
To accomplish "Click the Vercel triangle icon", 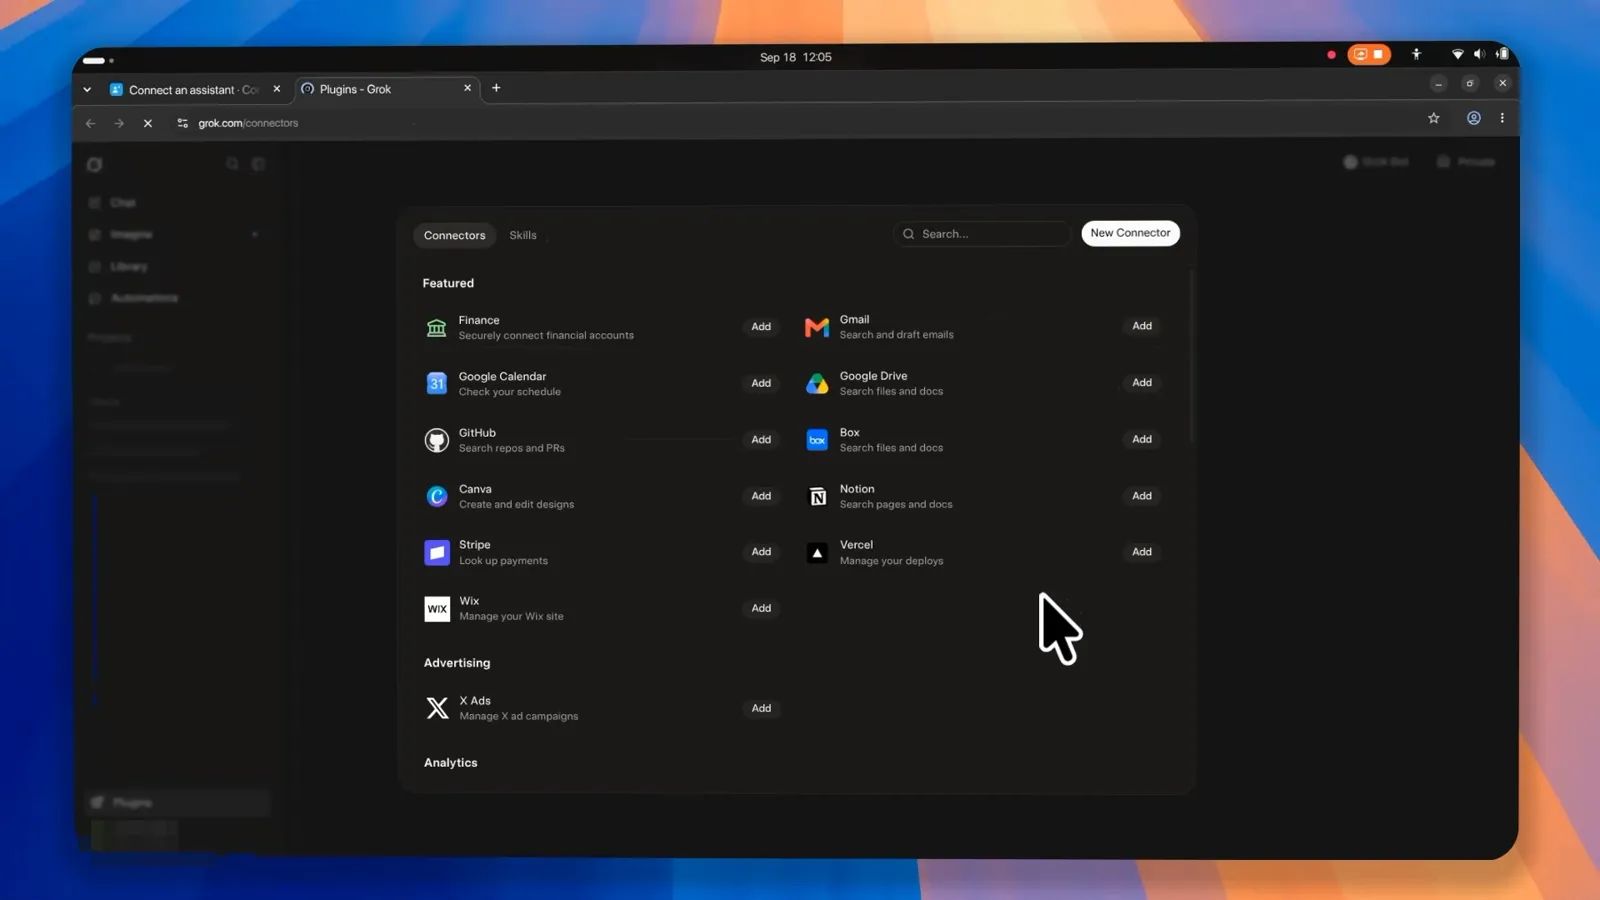I will point(817,552).
